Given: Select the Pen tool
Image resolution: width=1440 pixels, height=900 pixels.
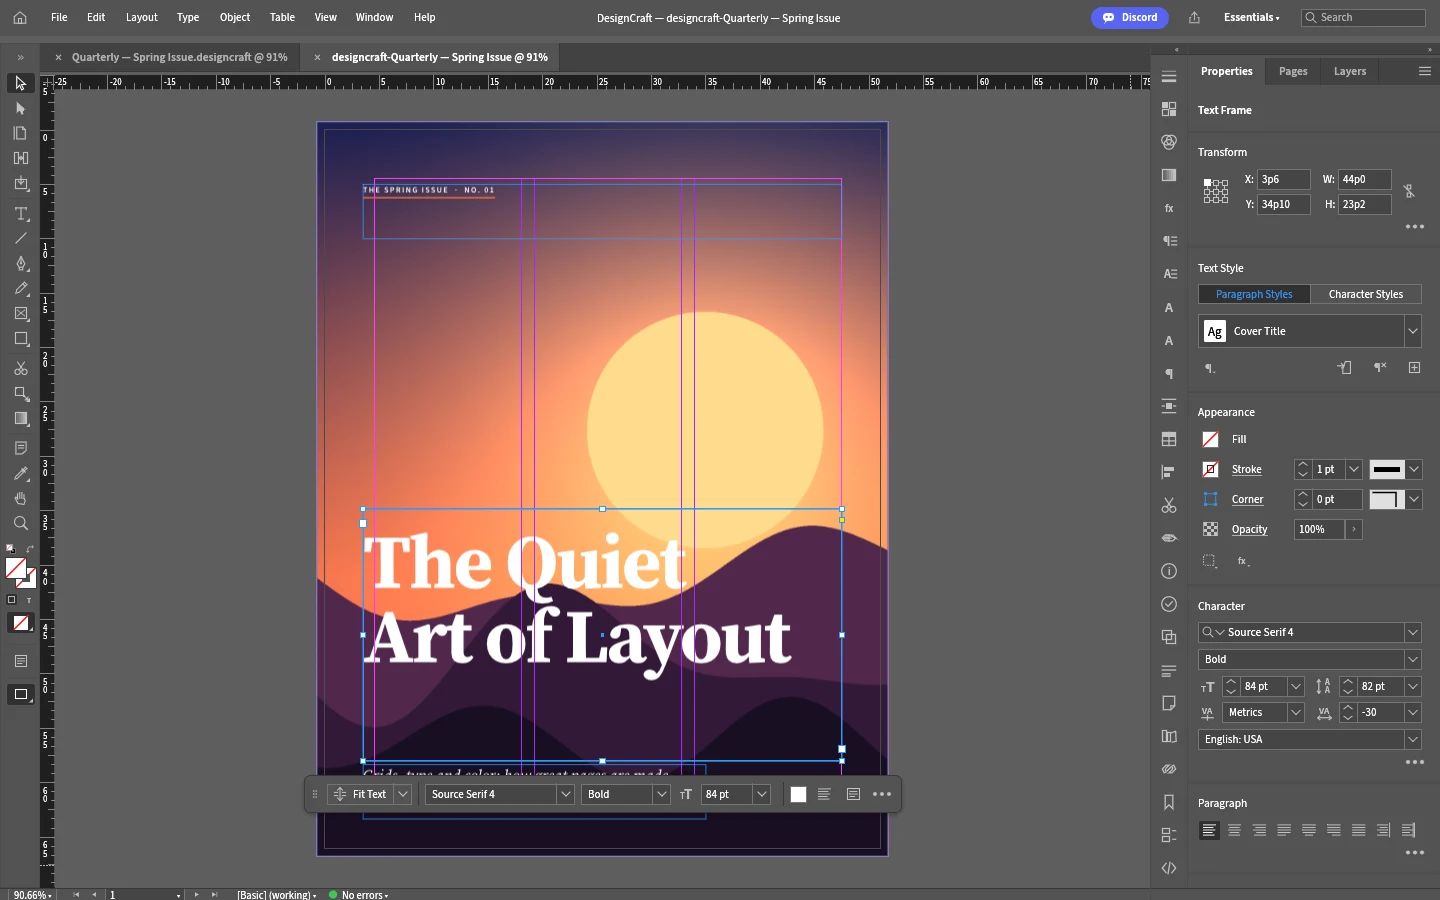Looking at the screenshot, I should [x=21, y=263].
